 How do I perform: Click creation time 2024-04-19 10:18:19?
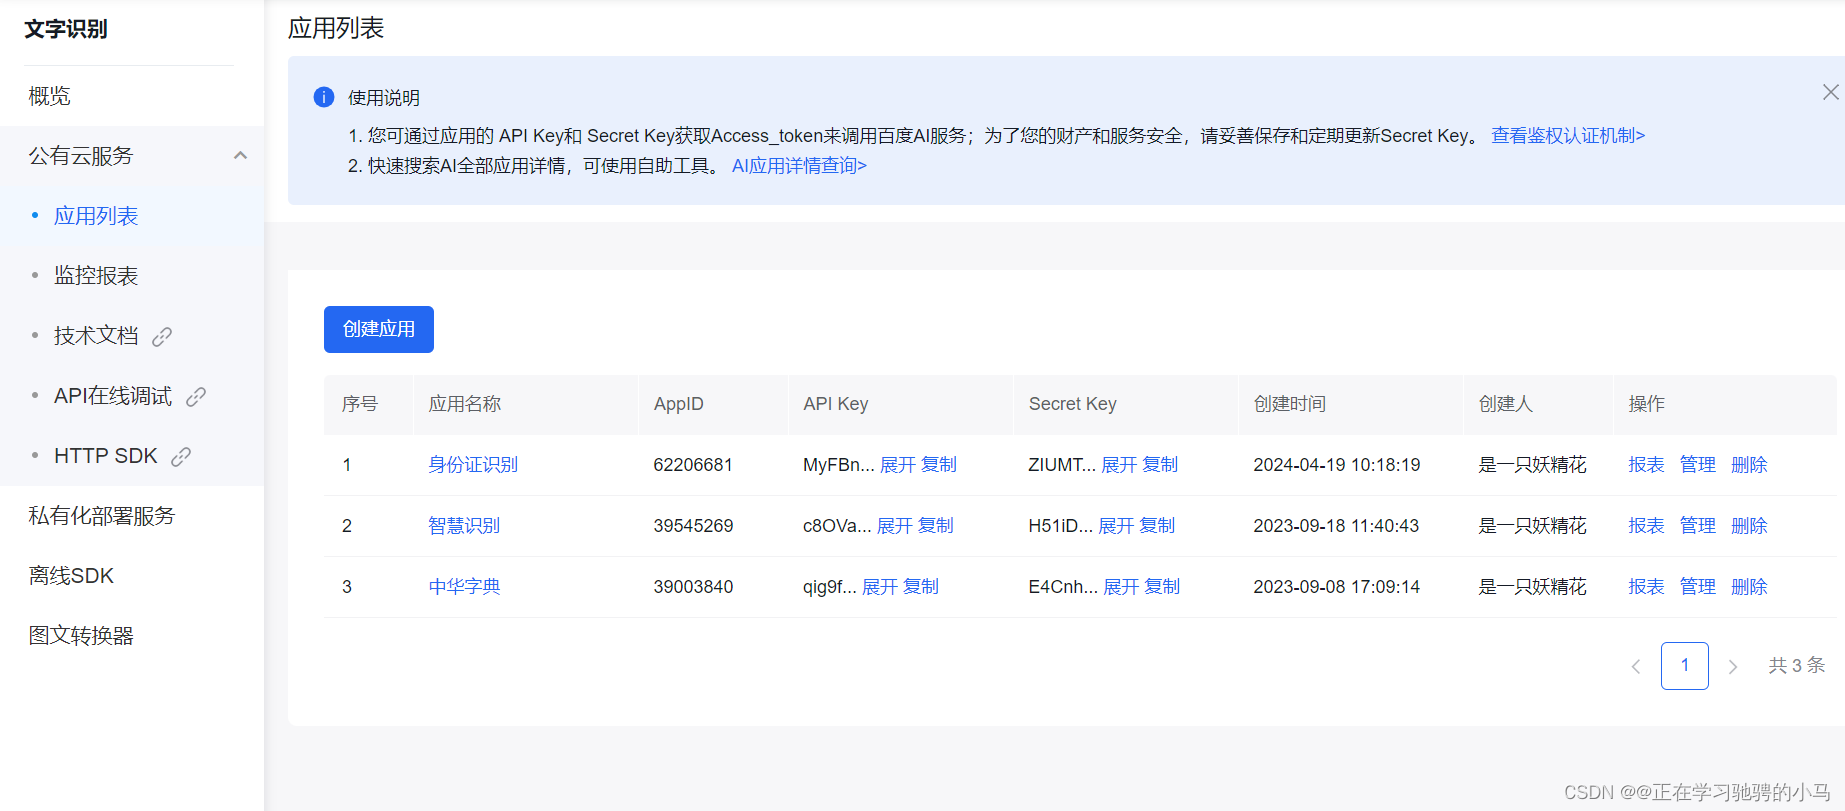pyautogui.click(x=1337, y=465)
